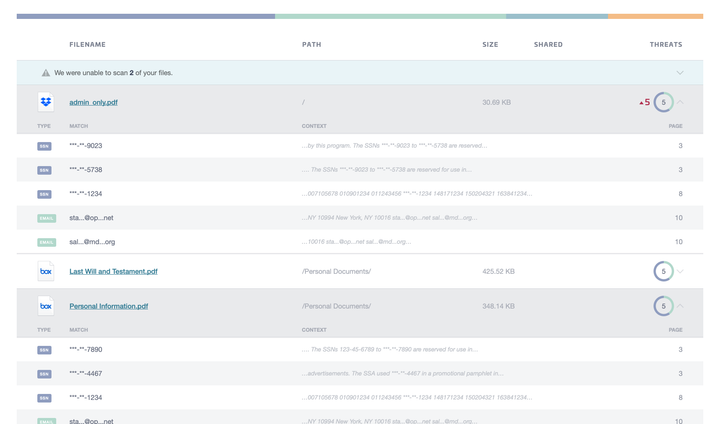This screenshot has width=720, height=424.
Task: Collapse the admin_only.pdf threat details
Action: [681, 102]
